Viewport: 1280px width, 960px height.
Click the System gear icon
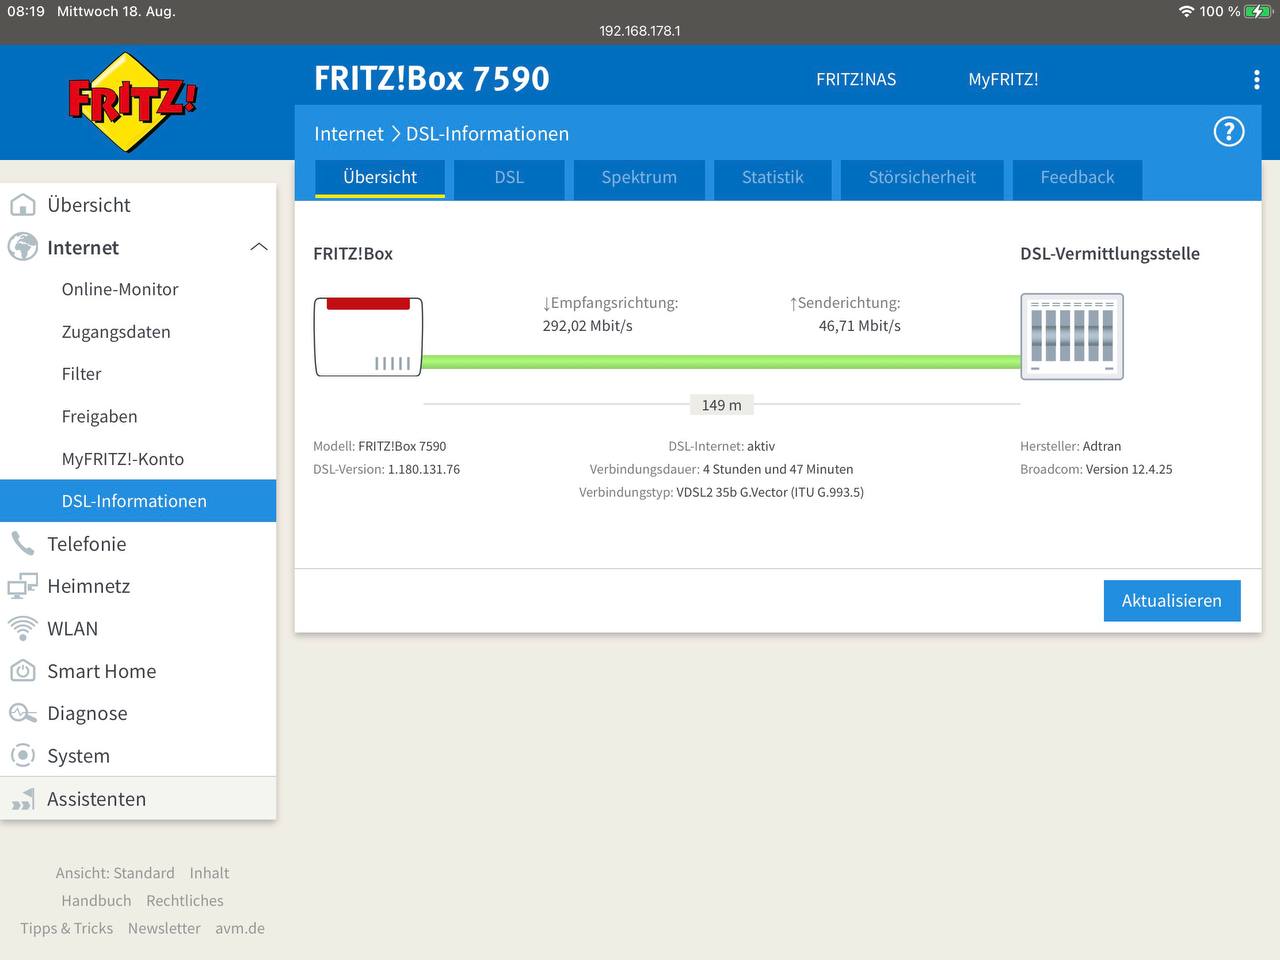[x=22, y=756]
